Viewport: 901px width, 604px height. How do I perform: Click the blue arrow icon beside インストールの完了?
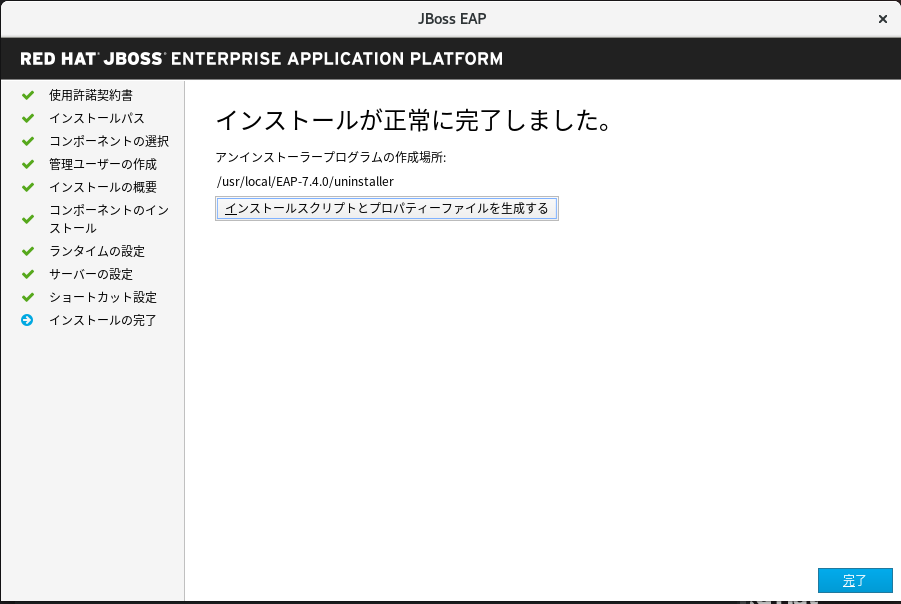coord(27,320)
